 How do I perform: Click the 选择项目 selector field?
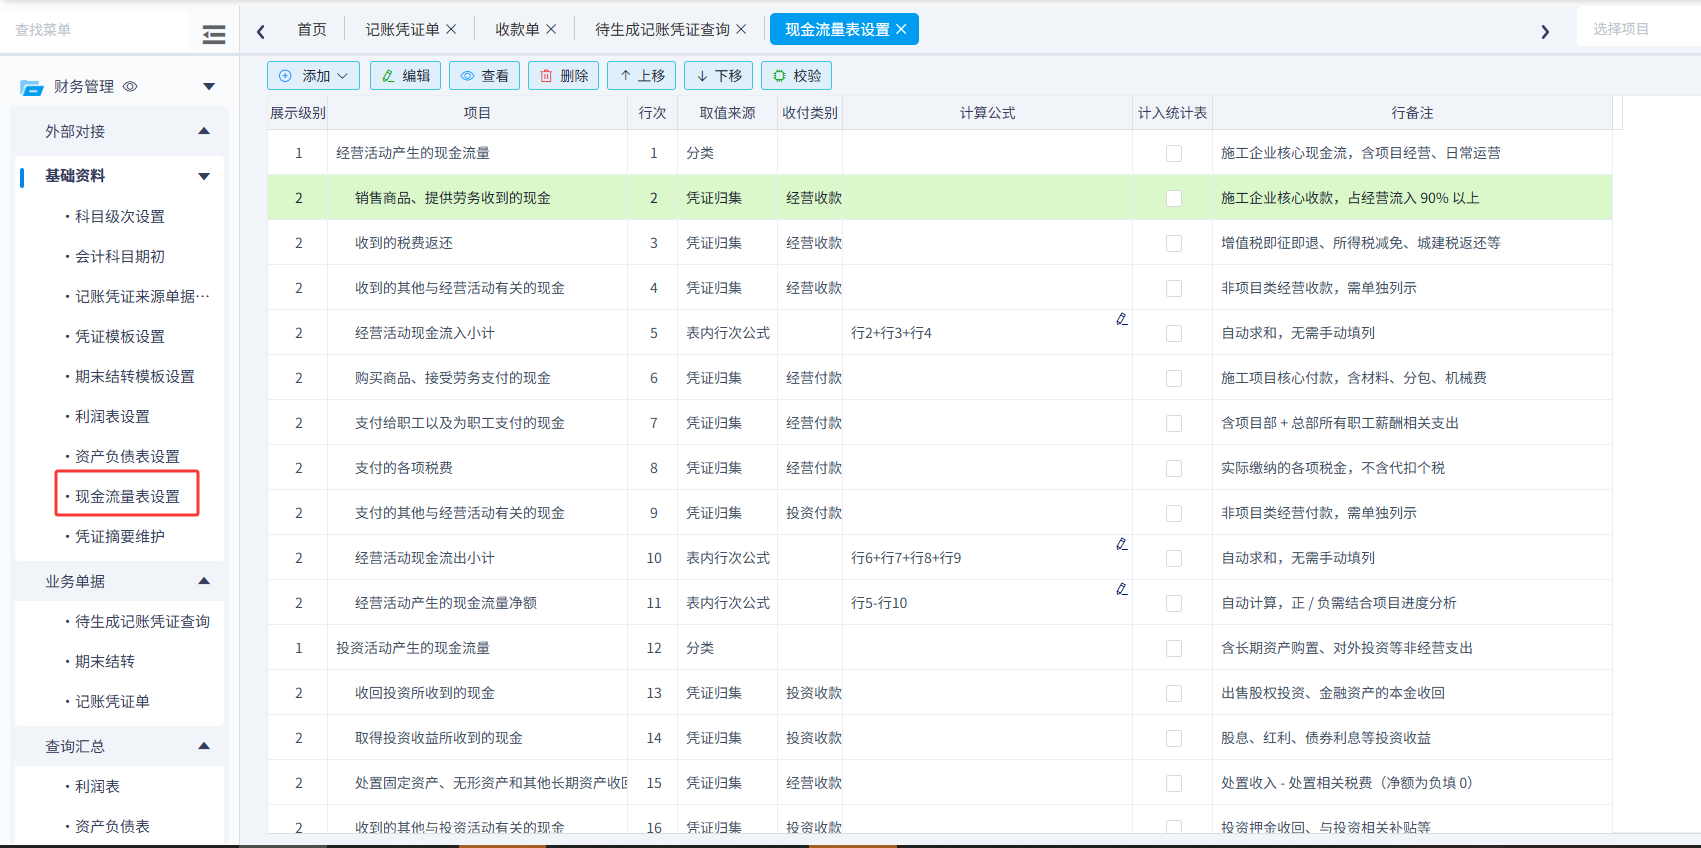pyautogui.click(x=1640, y=29)
